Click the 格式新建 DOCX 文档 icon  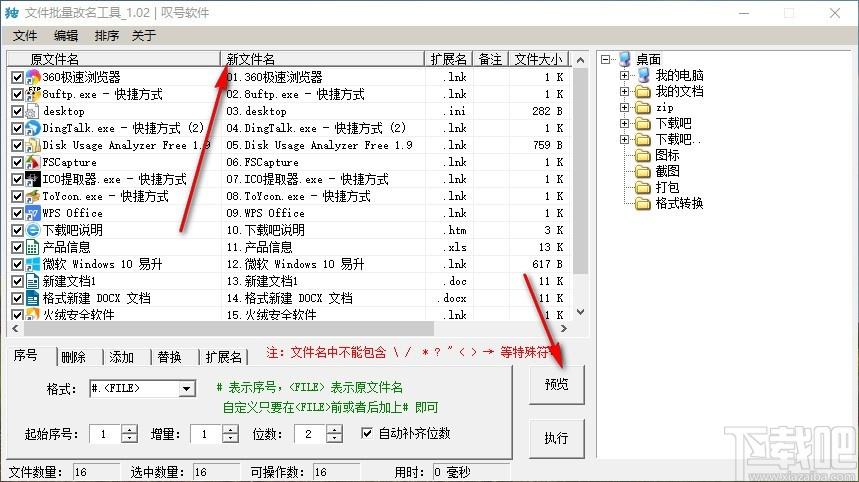(33, 298)
